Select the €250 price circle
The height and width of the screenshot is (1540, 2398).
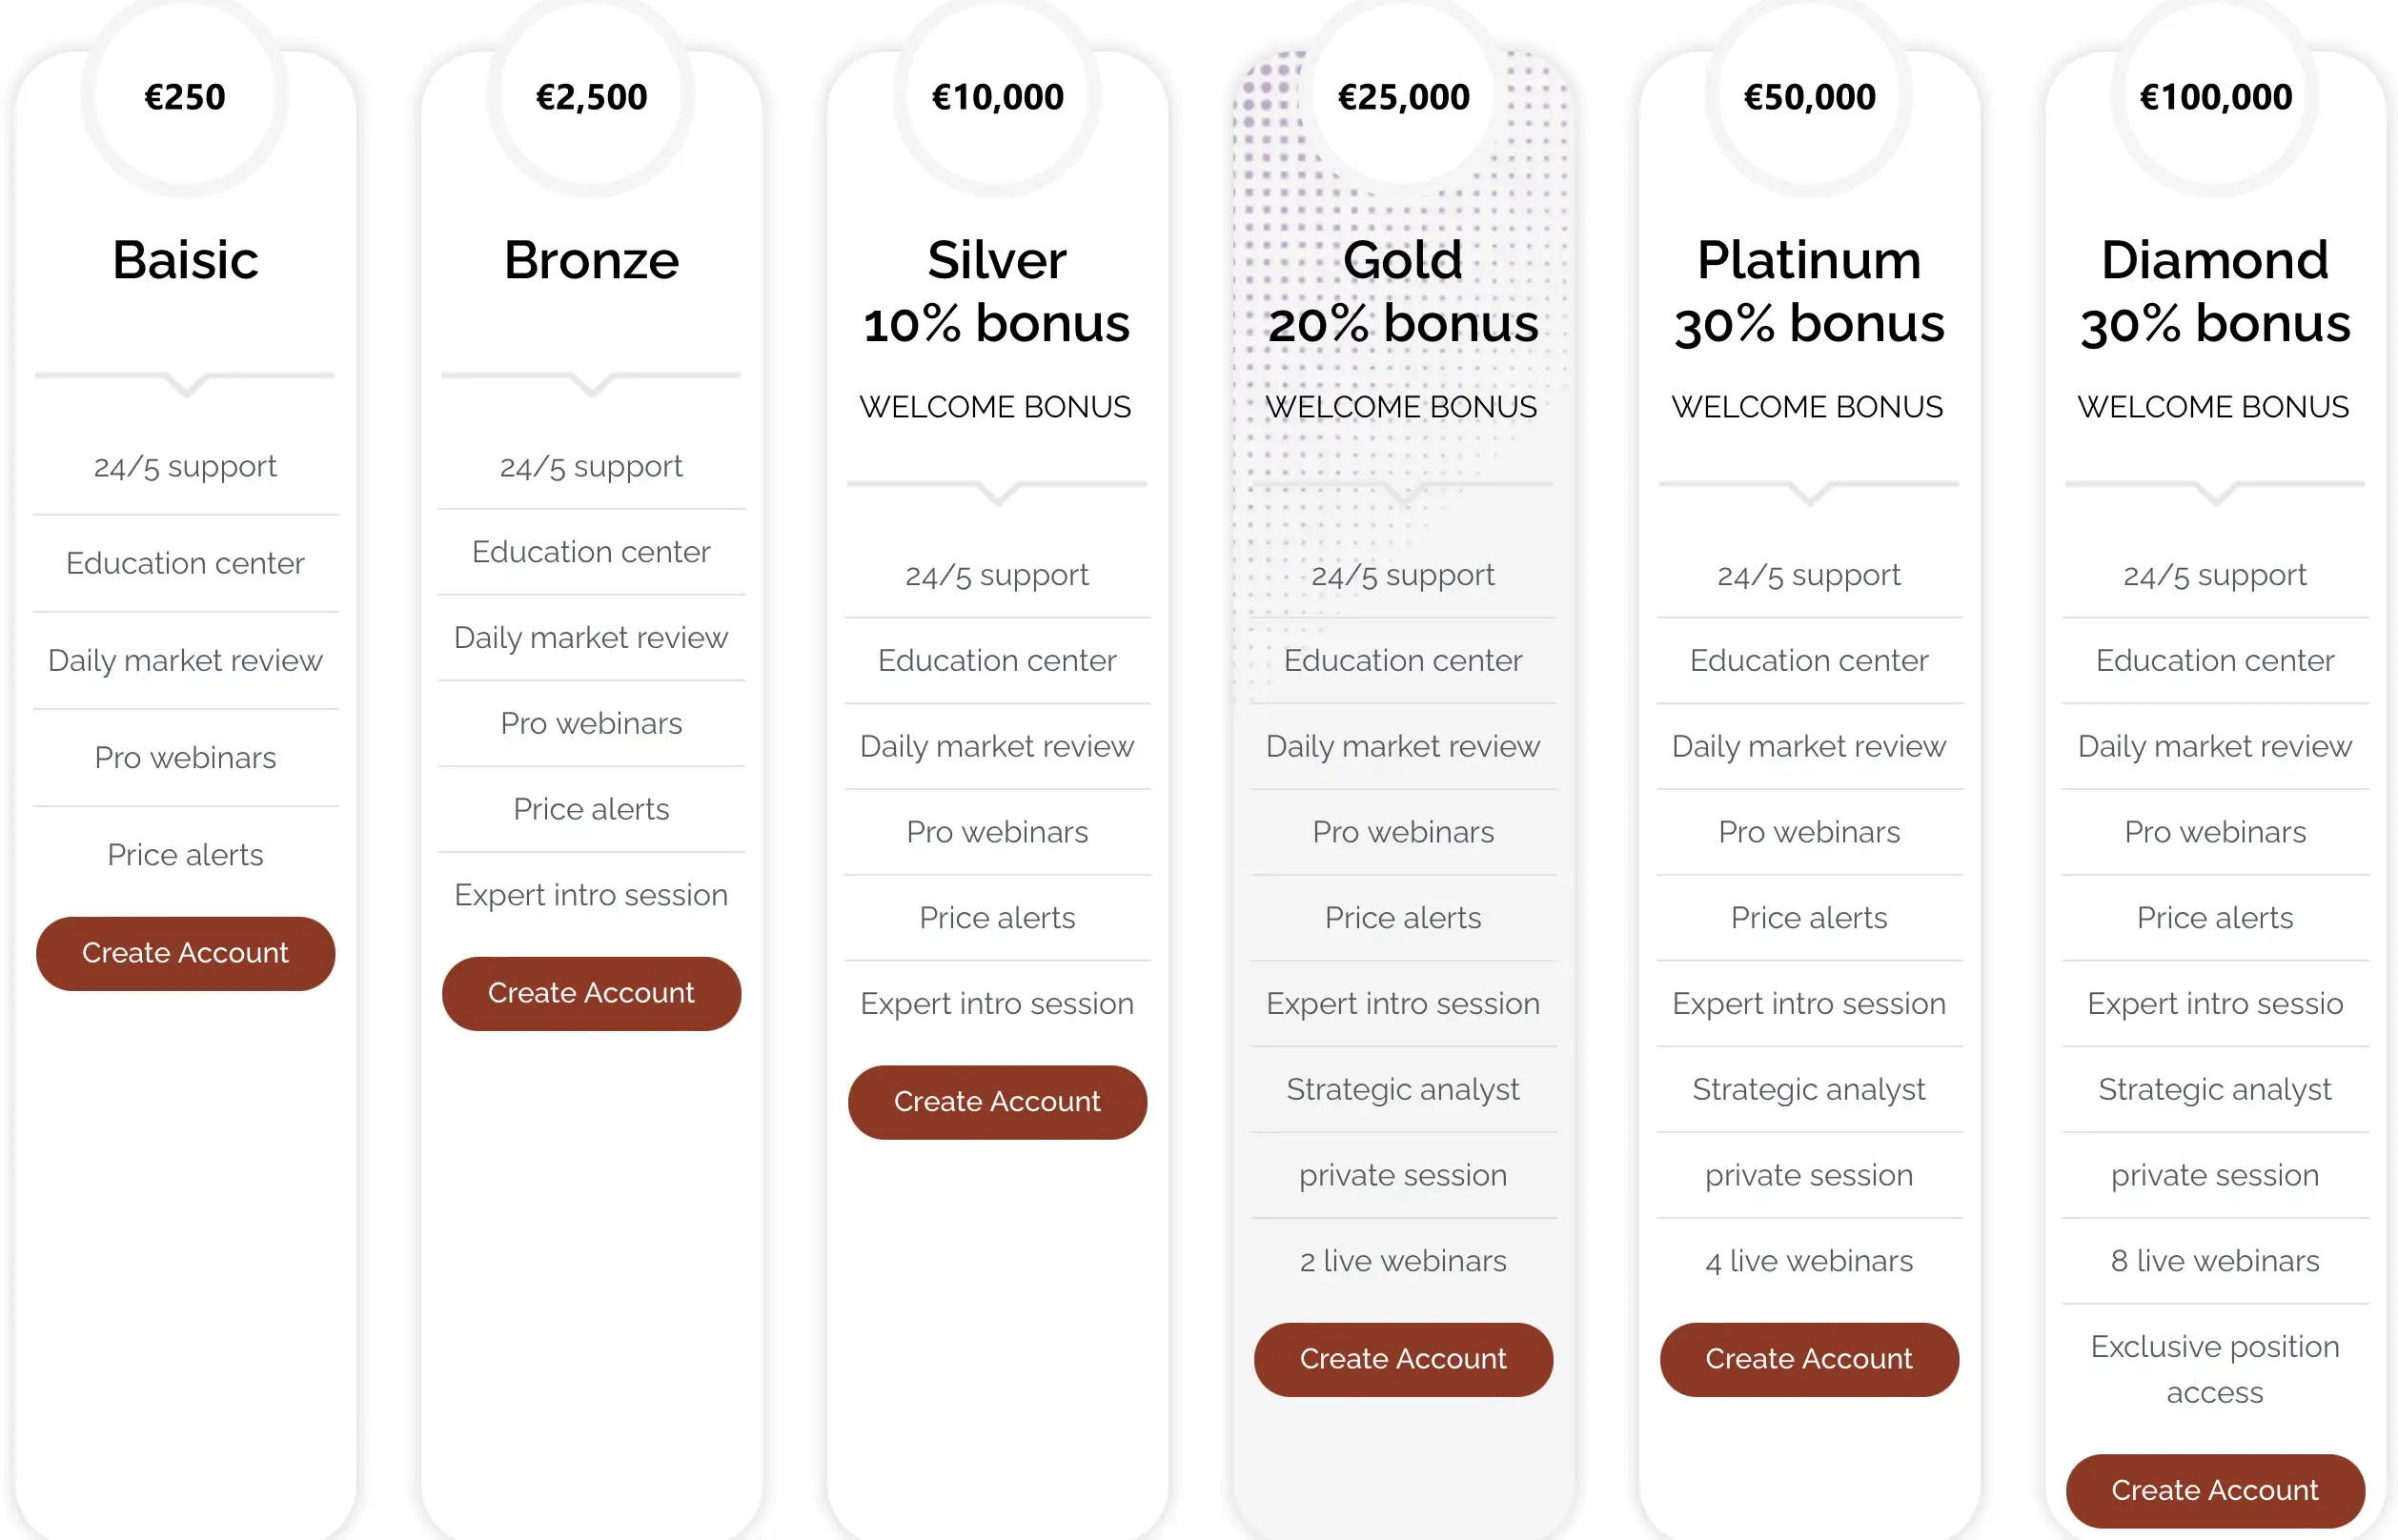tap(185, 96)
